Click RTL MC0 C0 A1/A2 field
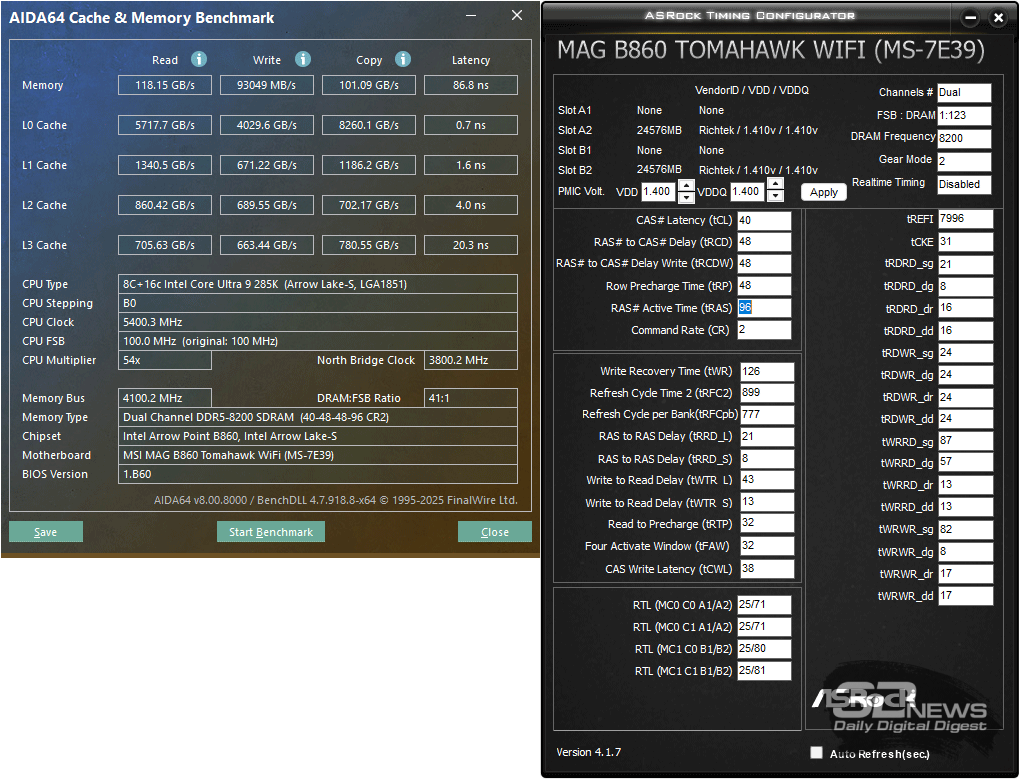 764,605
